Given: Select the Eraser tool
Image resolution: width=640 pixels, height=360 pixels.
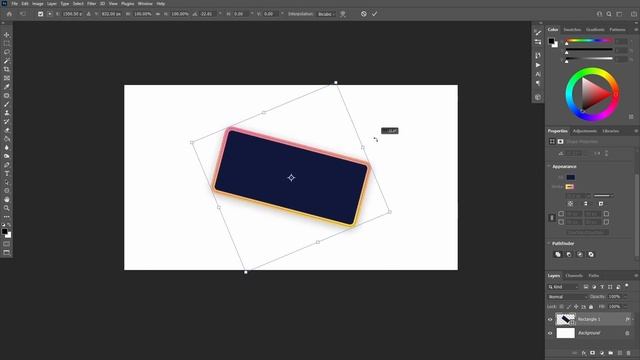Looking at the screenshot, I should click(7, 130).
